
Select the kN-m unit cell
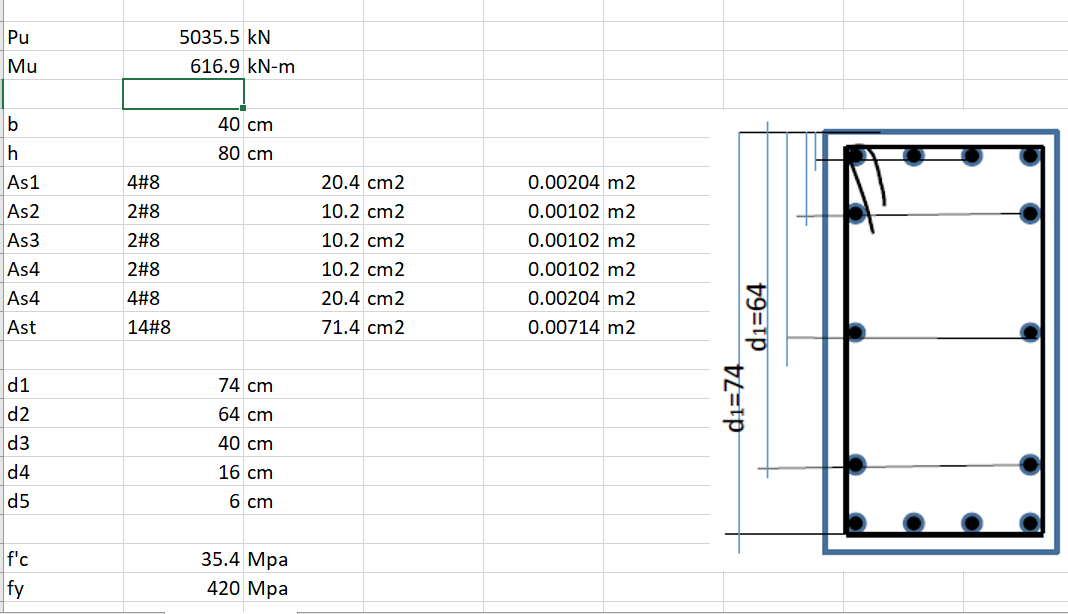(303, 66)
